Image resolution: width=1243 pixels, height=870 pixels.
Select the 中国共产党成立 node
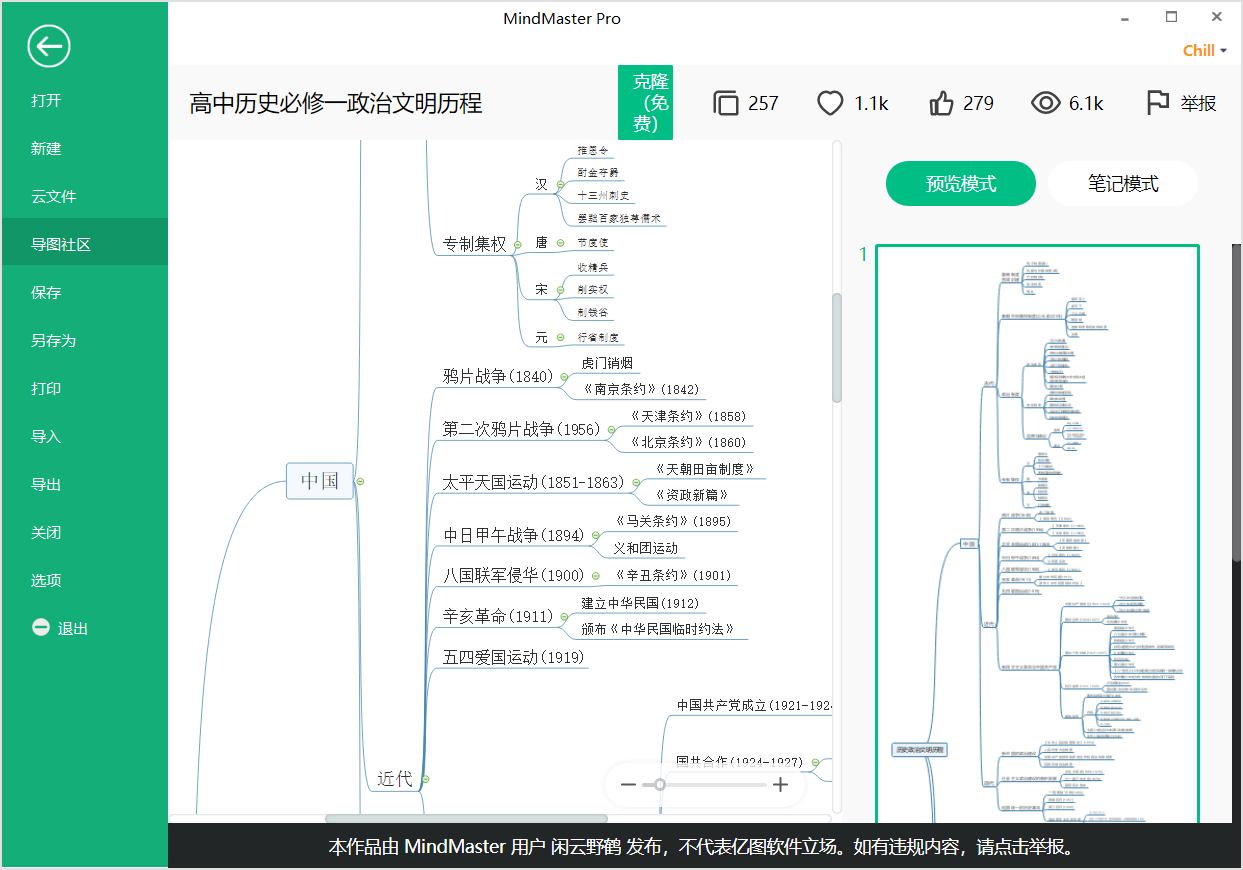tap(754, 705)
